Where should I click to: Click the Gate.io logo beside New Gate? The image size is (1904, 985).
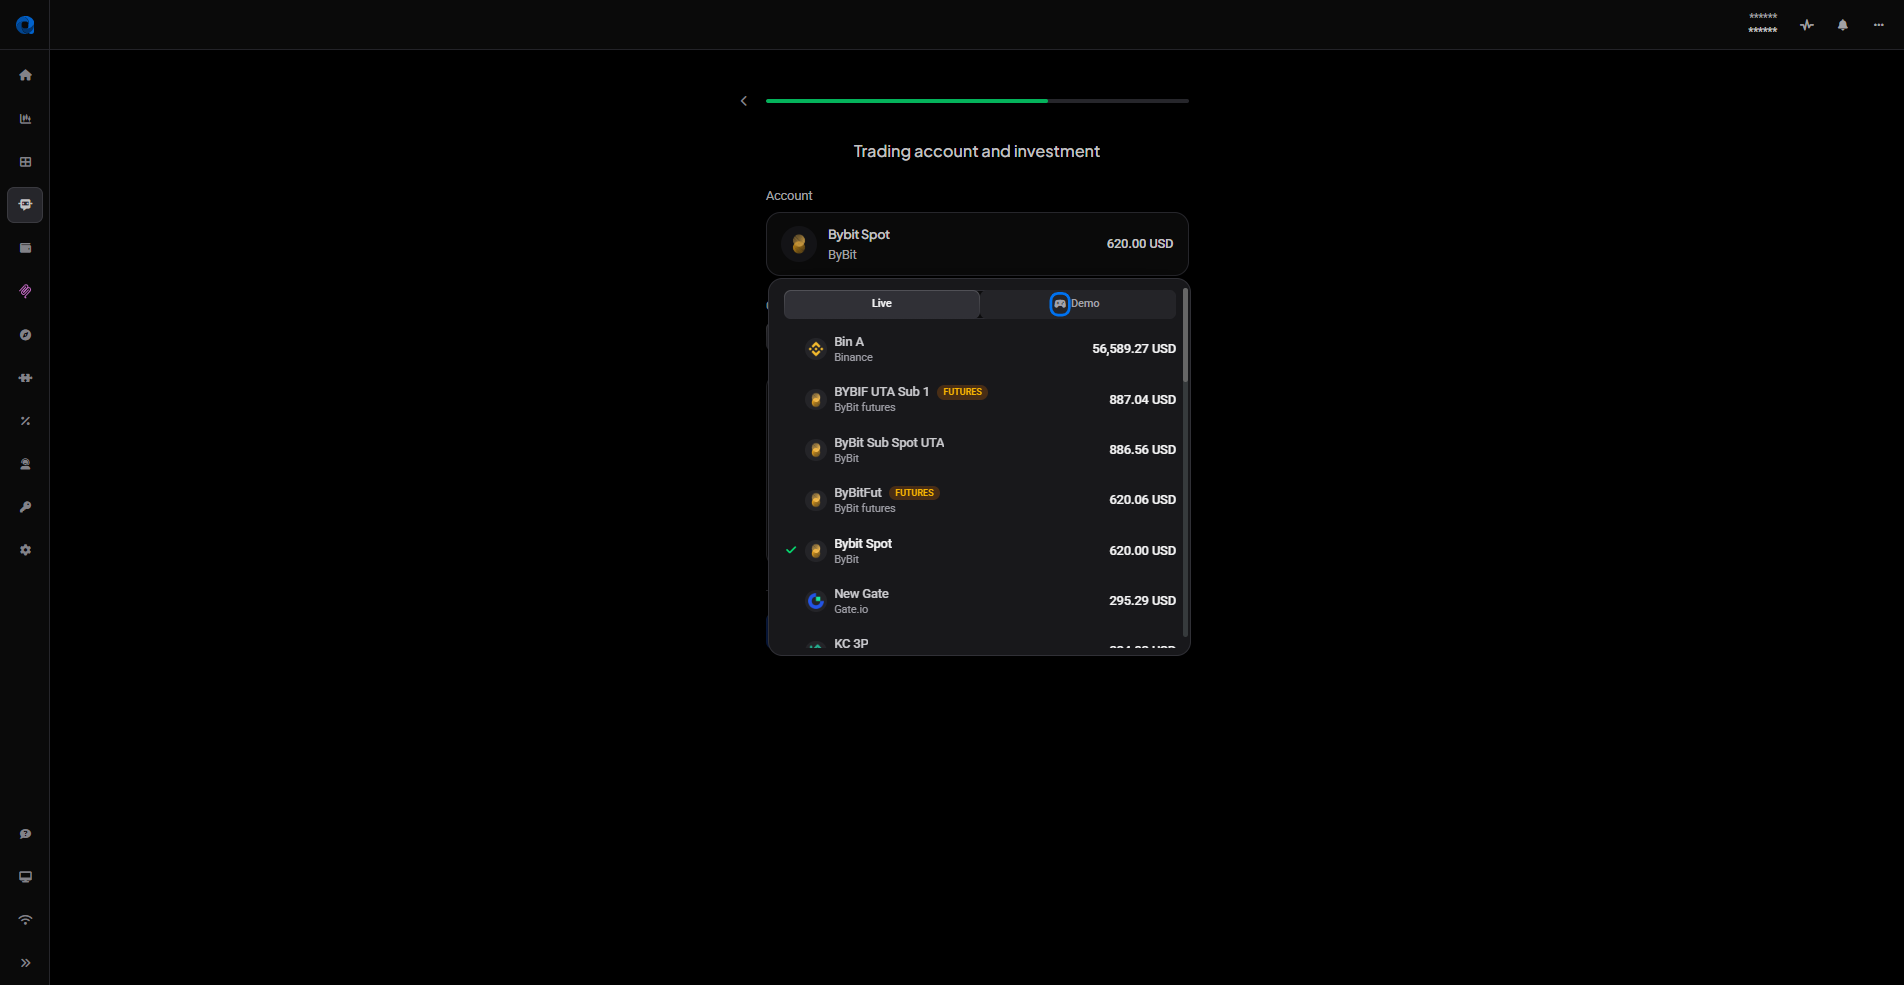tap(816, 601)
